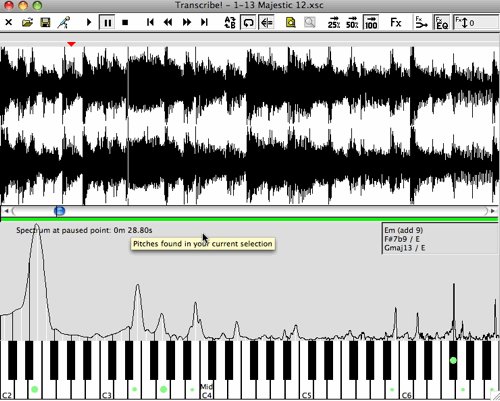
Task: Click the Fx pitch transposition field
Action: pyautogui.click(x=476, y=23)
